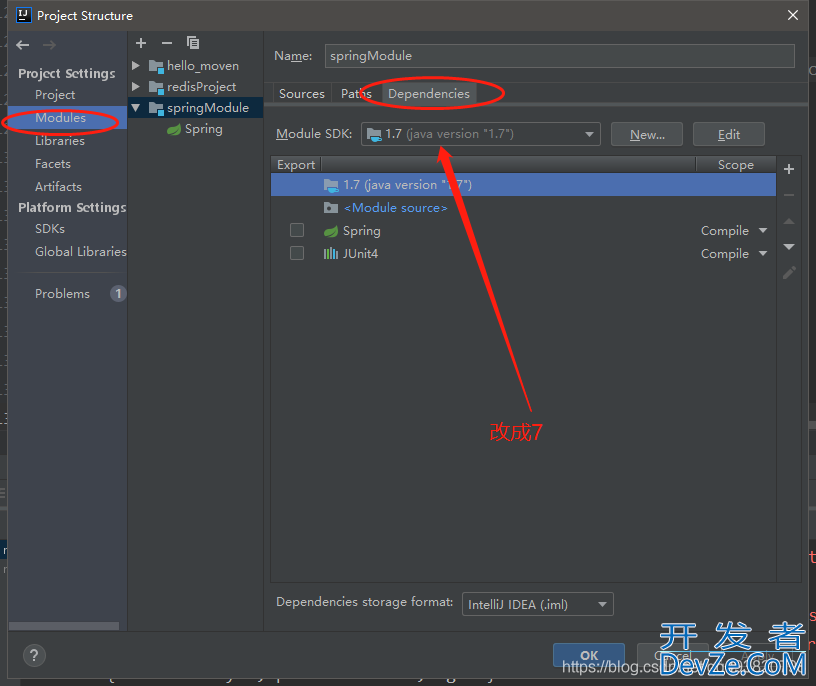Open scope dropdown for JUnit4
The image size is (816, 686).
point(763,253)
